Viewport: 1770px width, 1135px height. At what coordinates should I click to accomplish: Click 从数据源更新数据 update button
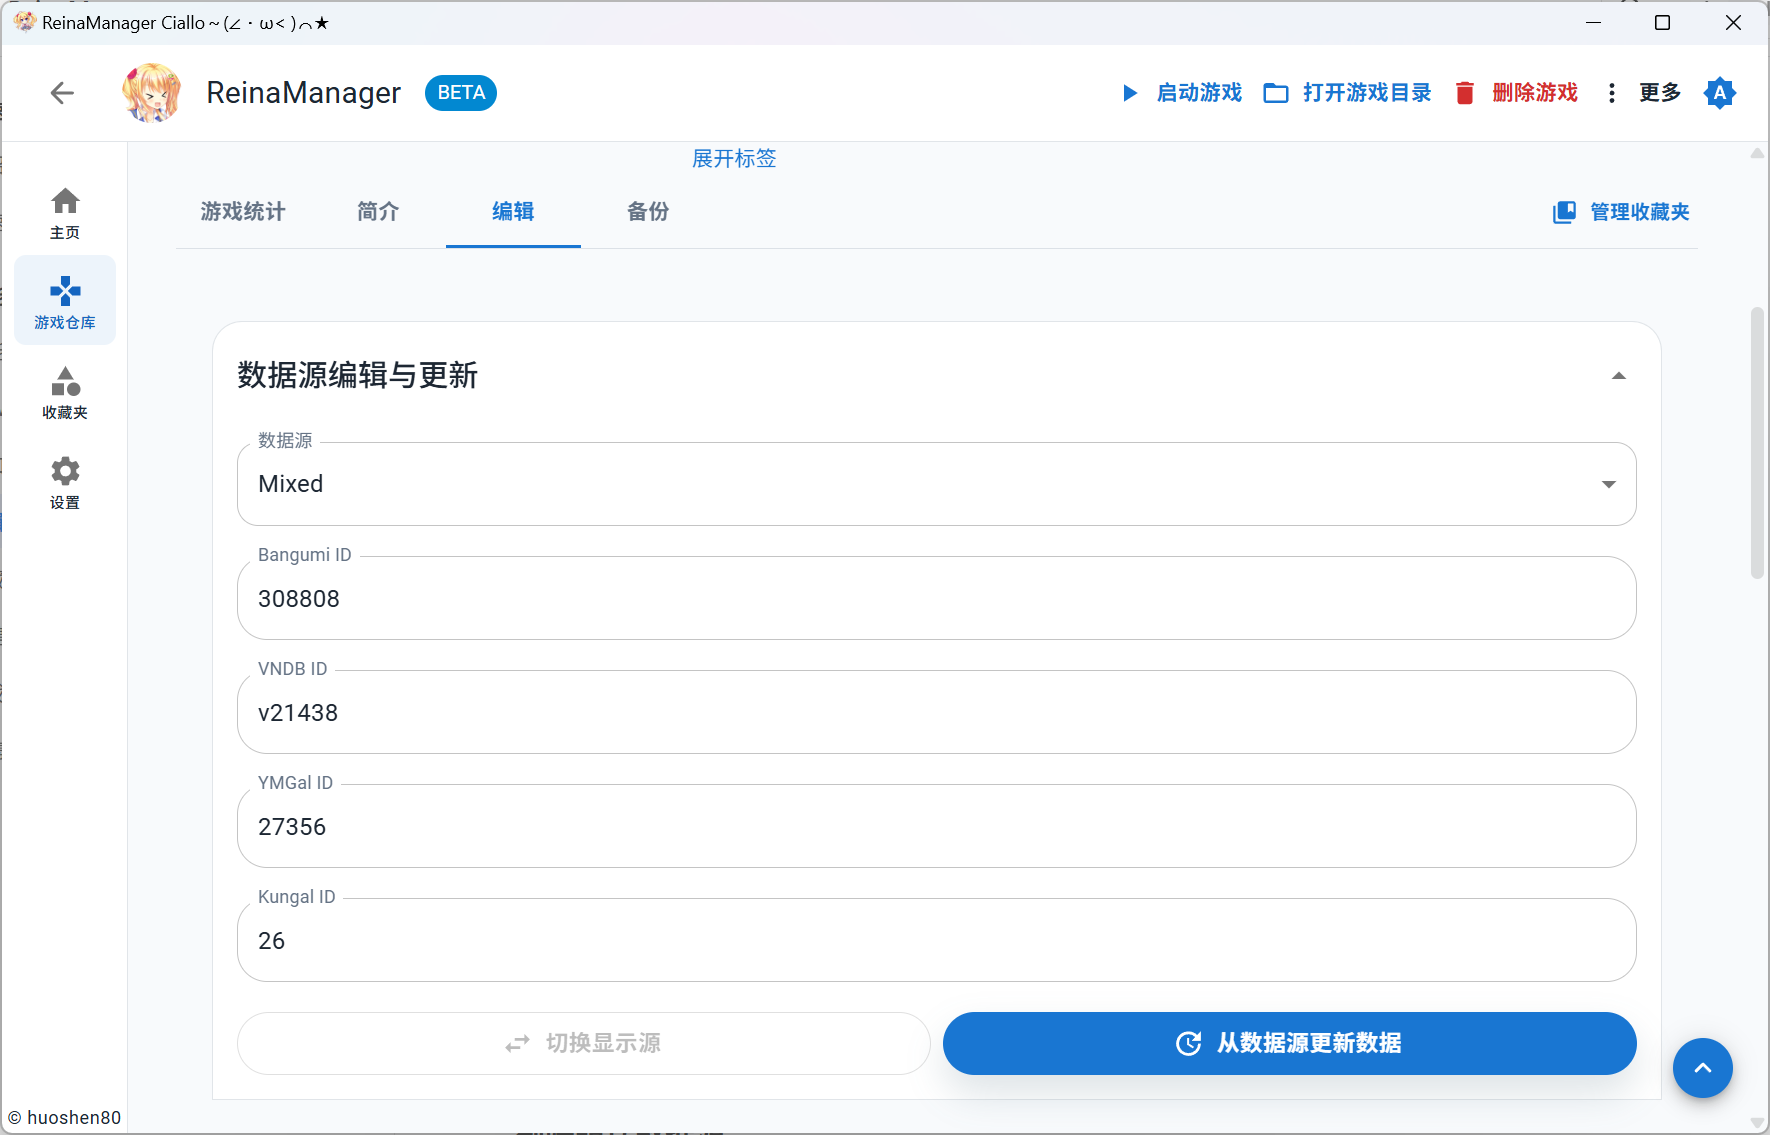pyautogui.click(x=1290, y=1043)
